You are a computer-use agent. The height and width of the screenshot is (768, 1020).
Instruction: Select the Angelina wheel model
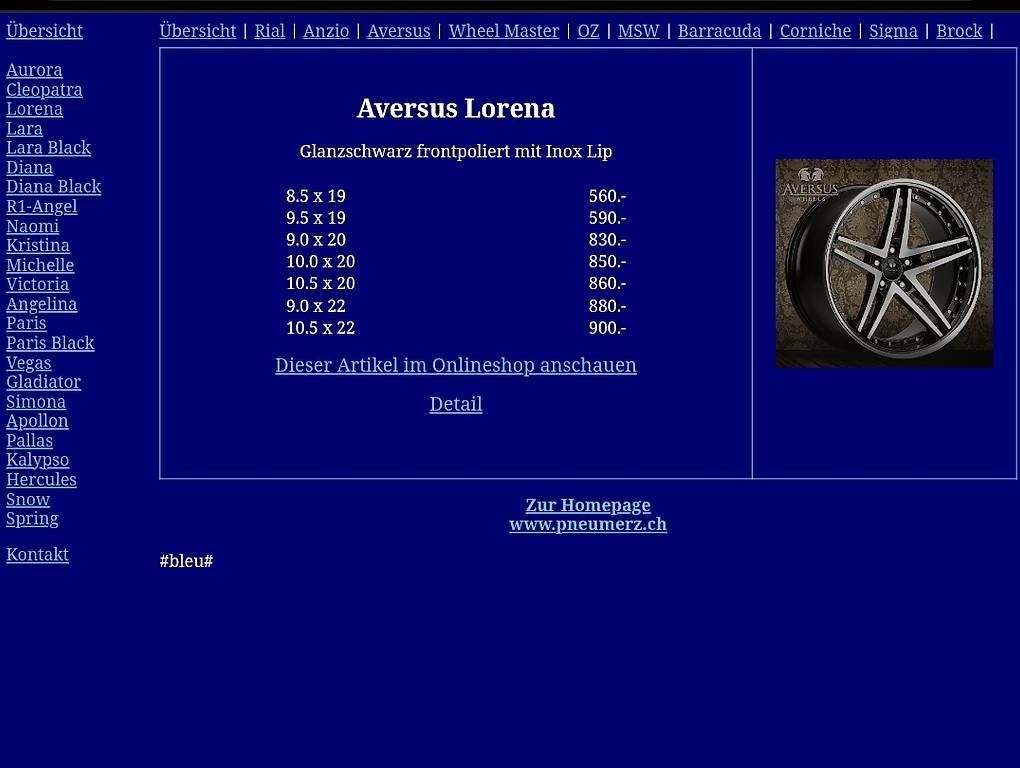tap(42, 304)
